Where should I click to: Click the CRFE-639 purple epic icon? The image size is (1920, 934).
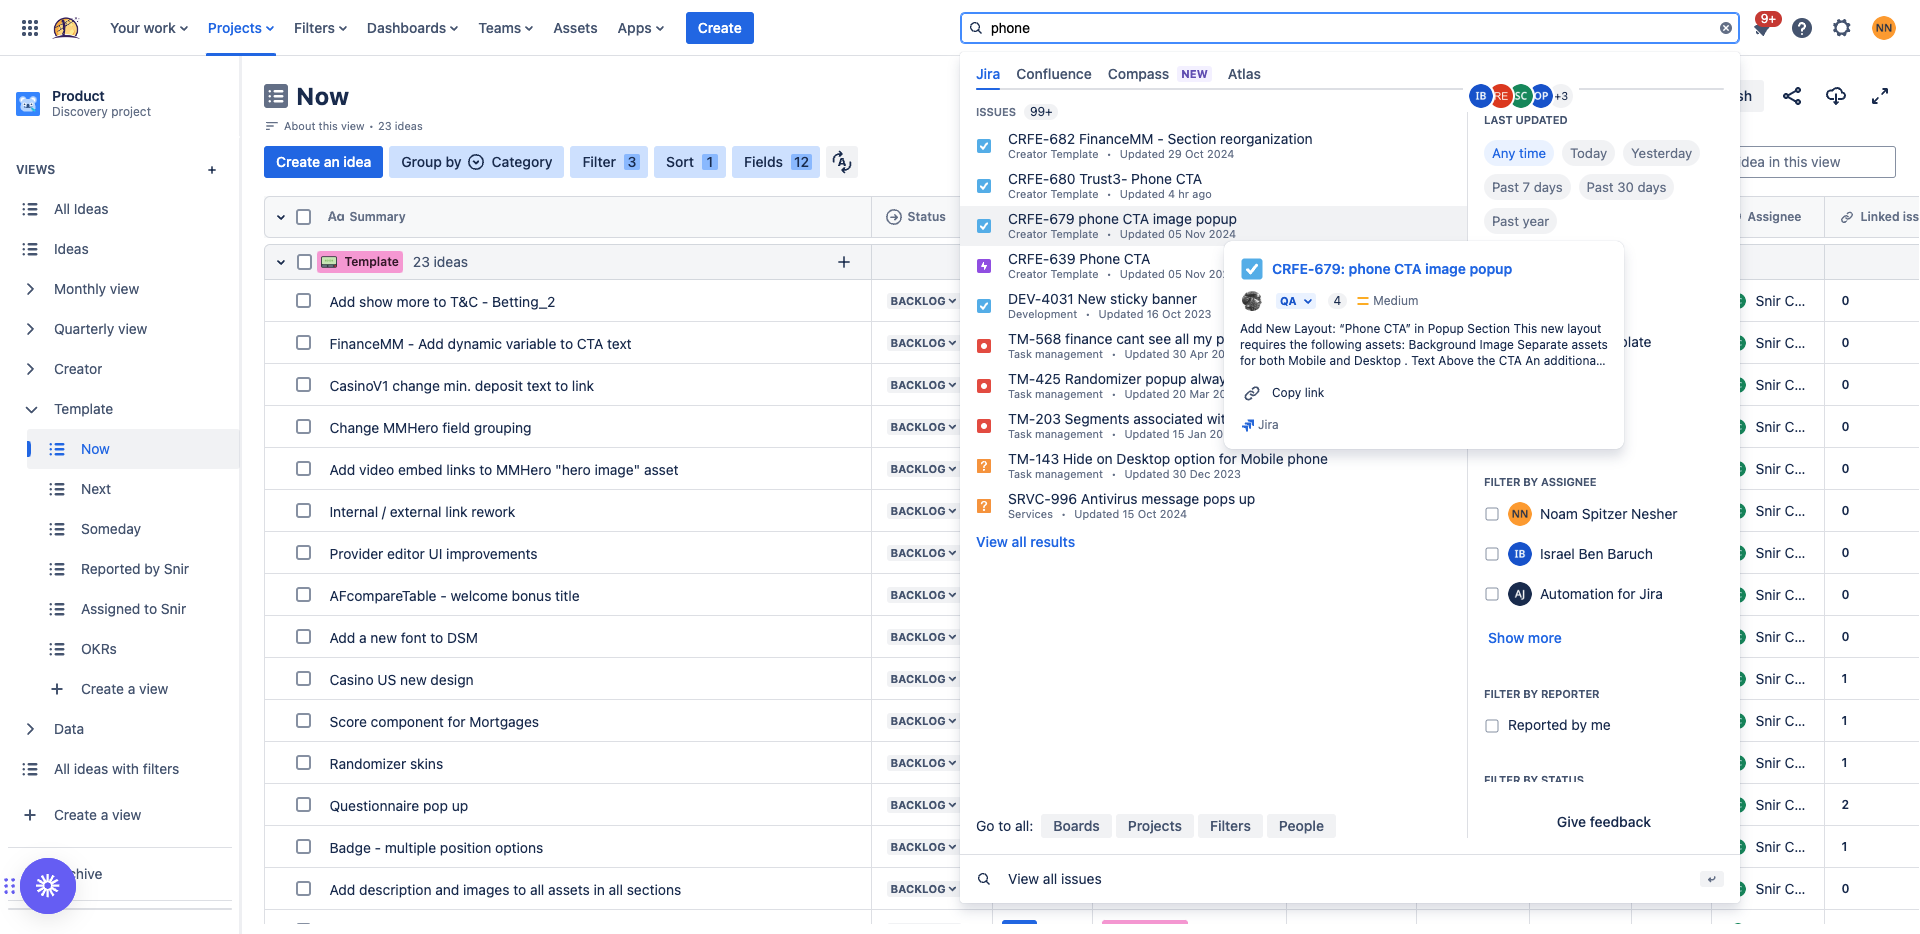(x=984, y=266)
